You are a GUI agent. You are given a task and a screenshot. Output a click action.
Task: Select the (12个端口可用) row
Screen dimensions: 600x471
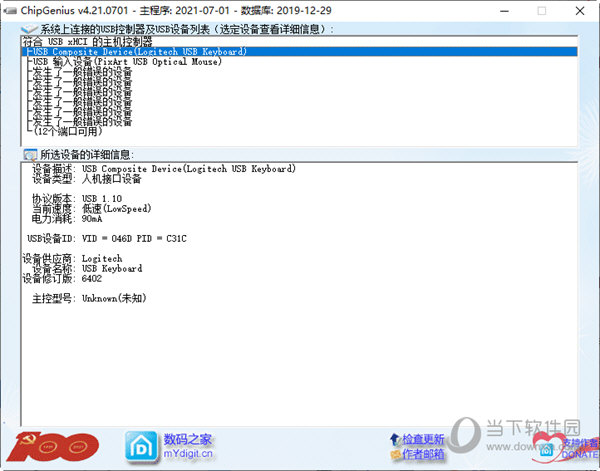[x=299, y=131]
